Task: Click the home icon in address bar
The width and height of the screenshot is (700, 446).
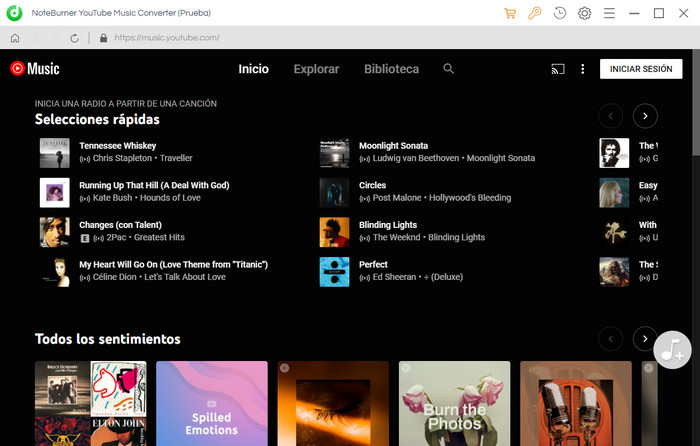Action: point(15,38)
